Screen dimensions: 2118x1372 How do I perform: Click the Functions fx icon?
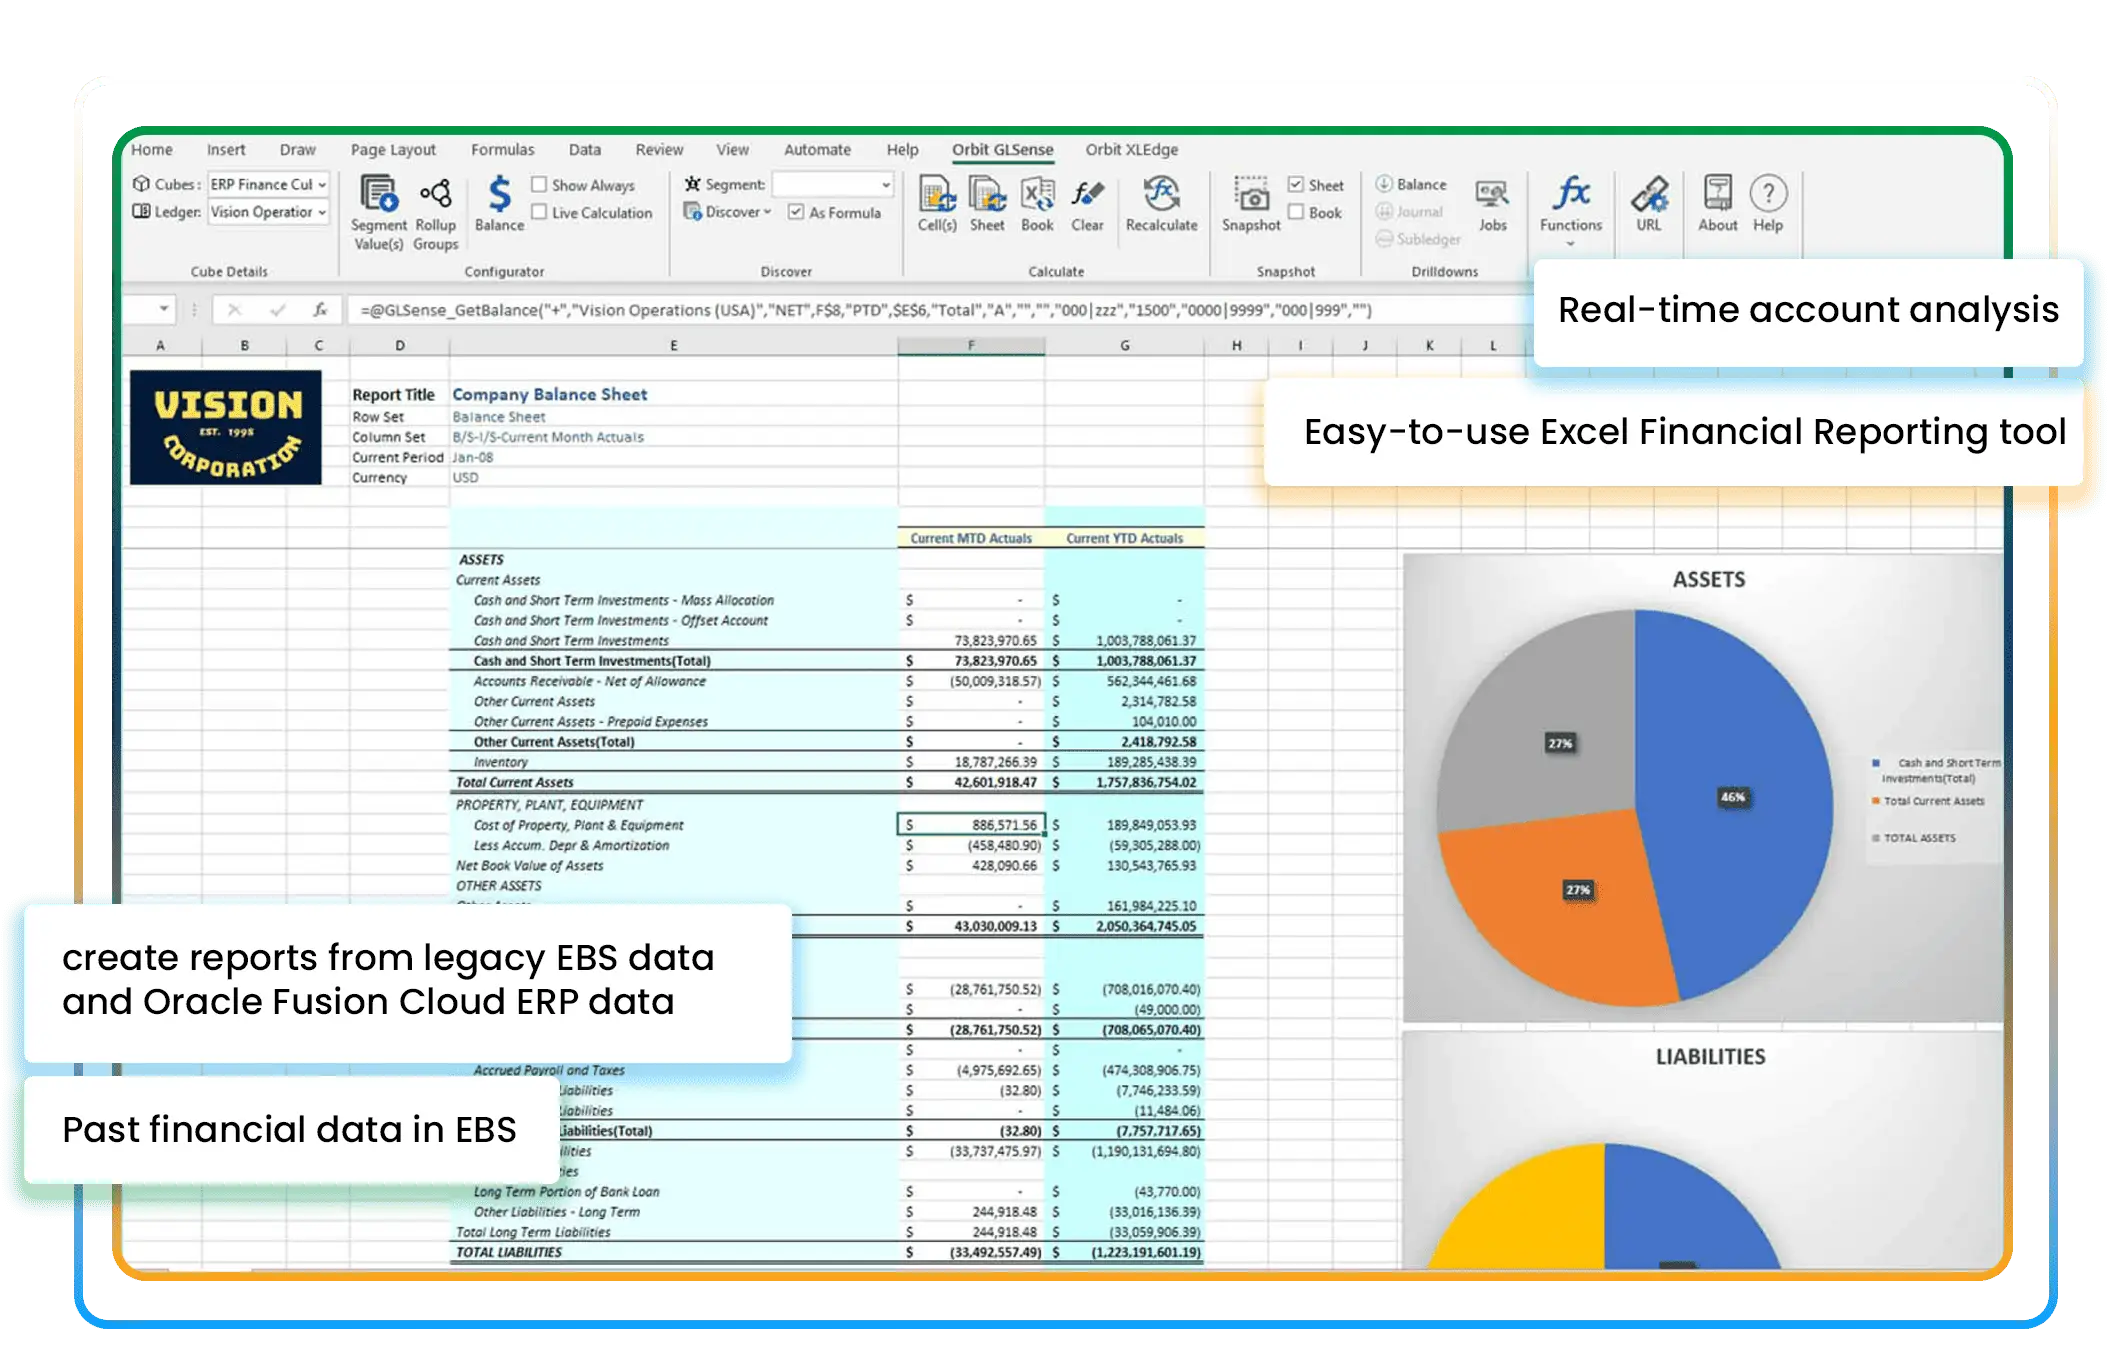[1571, 193]
